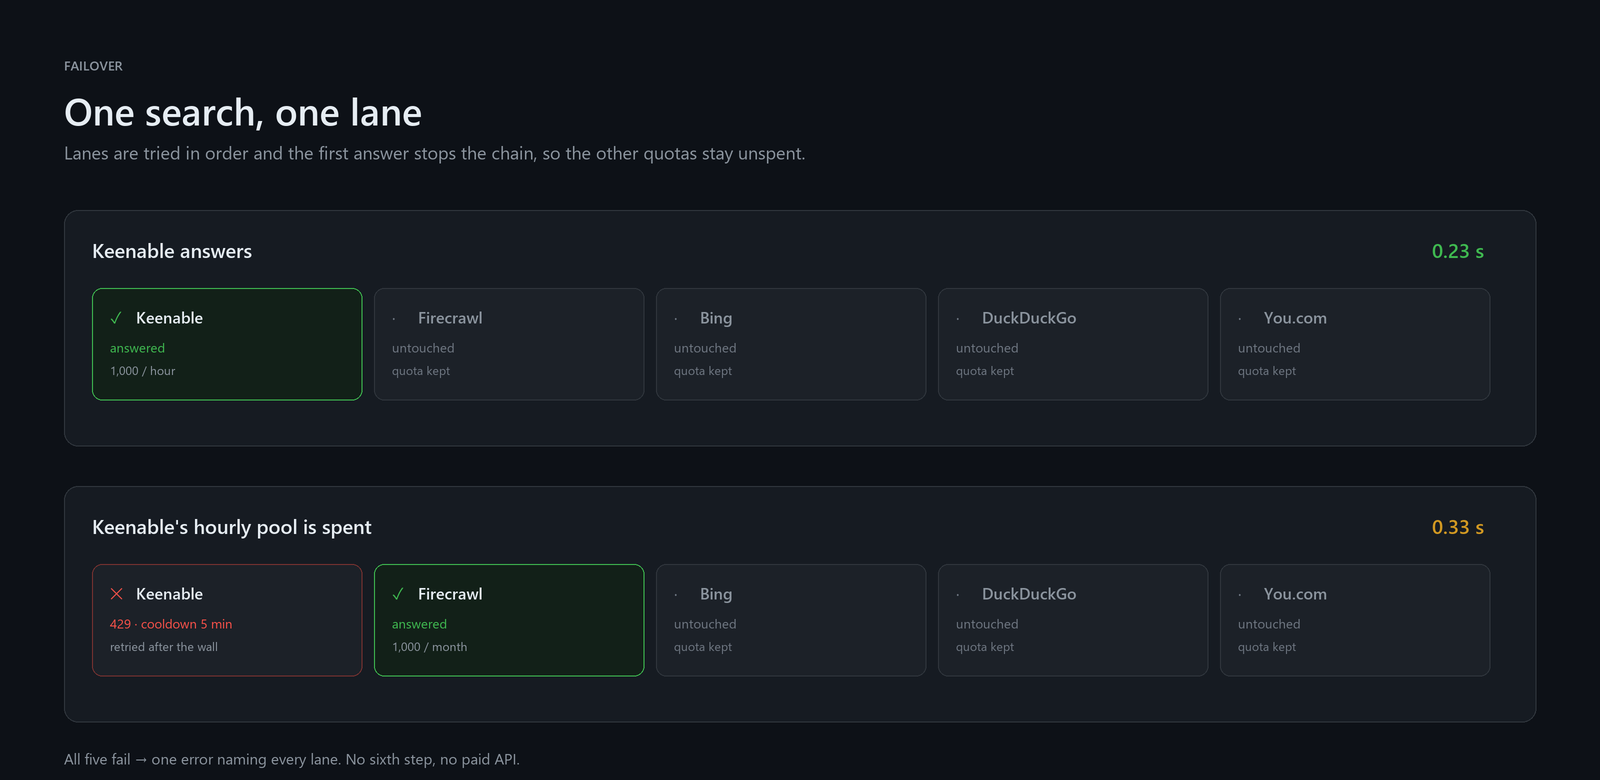Select the 0.23 s timing value
The width and height of the screenshot is (1600, 780).
point(1458,252)
